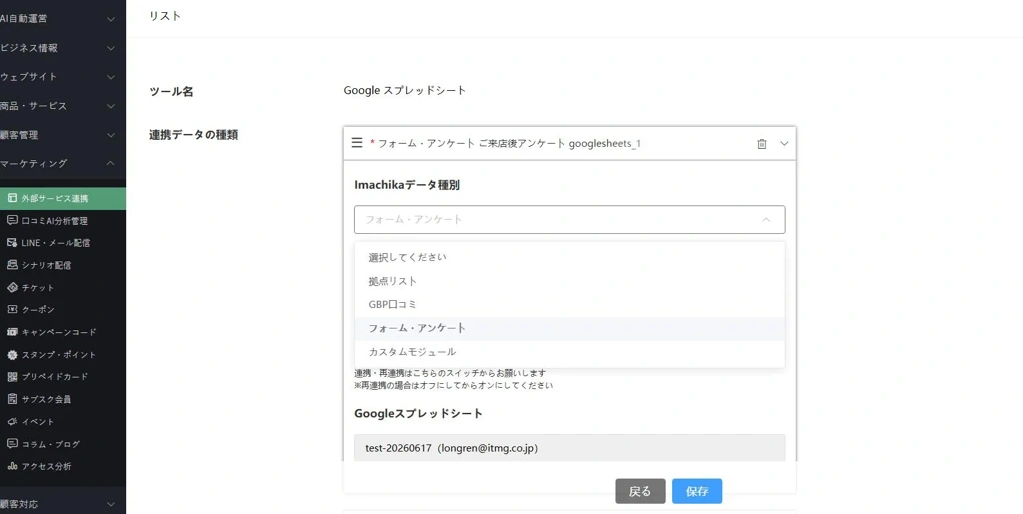Open シナリオ配信 menu item
1023x514 pixels.
(x=63, y=265)
